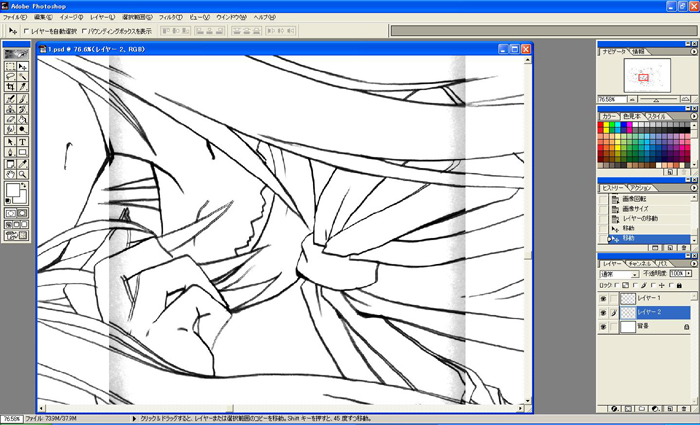This screenshot has height=425, width=700.
Task: Create a new layer in Layers panel
Action: [670, 408]
